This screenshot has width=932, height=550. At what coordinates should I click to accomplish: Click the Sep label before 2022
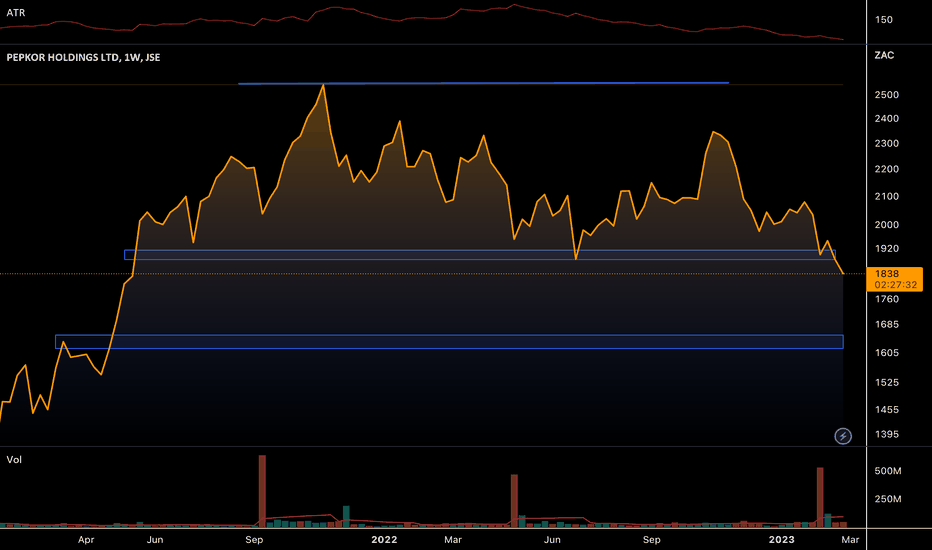click(254, 540)
